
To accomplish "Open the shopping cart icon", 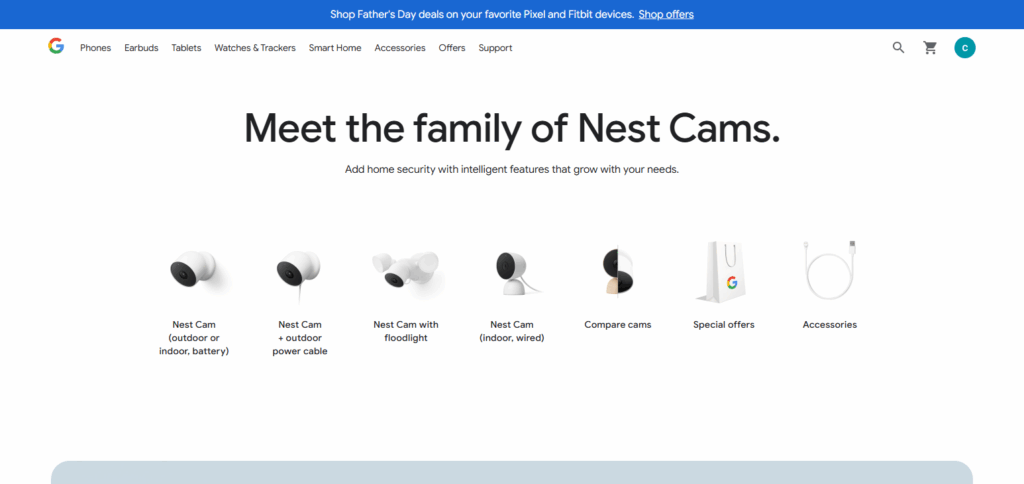I will [930, 48].
